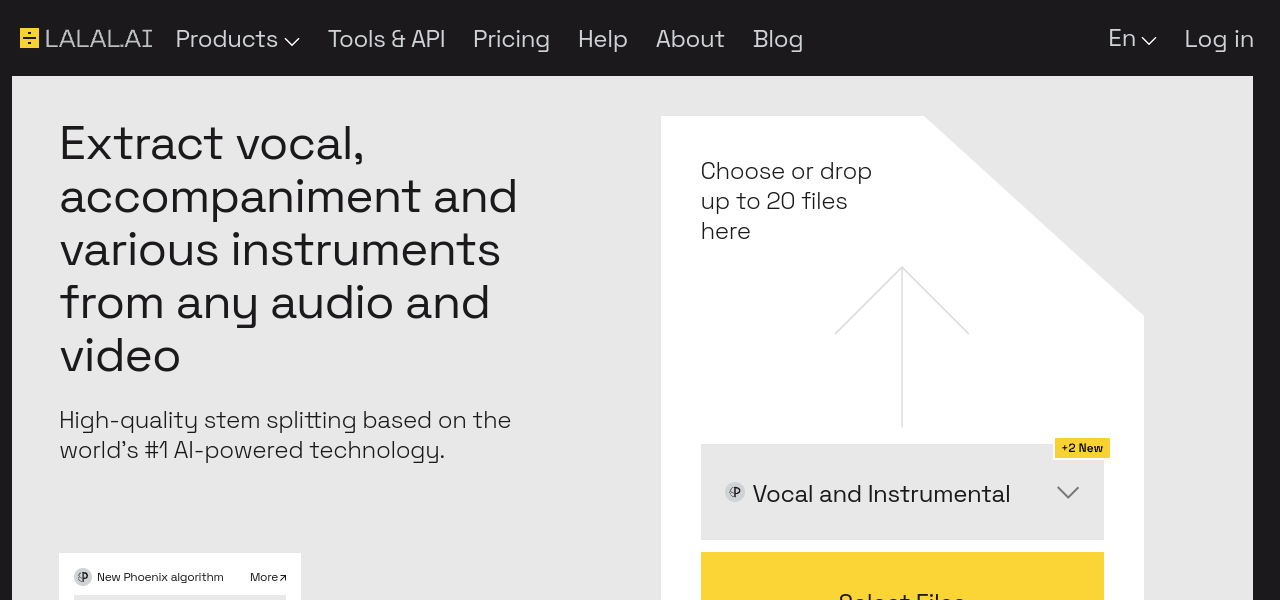Click the yellow LALAL.AI logo icon
The image size is (1280, 600).
pyautogui.click(x=29, y=39)
